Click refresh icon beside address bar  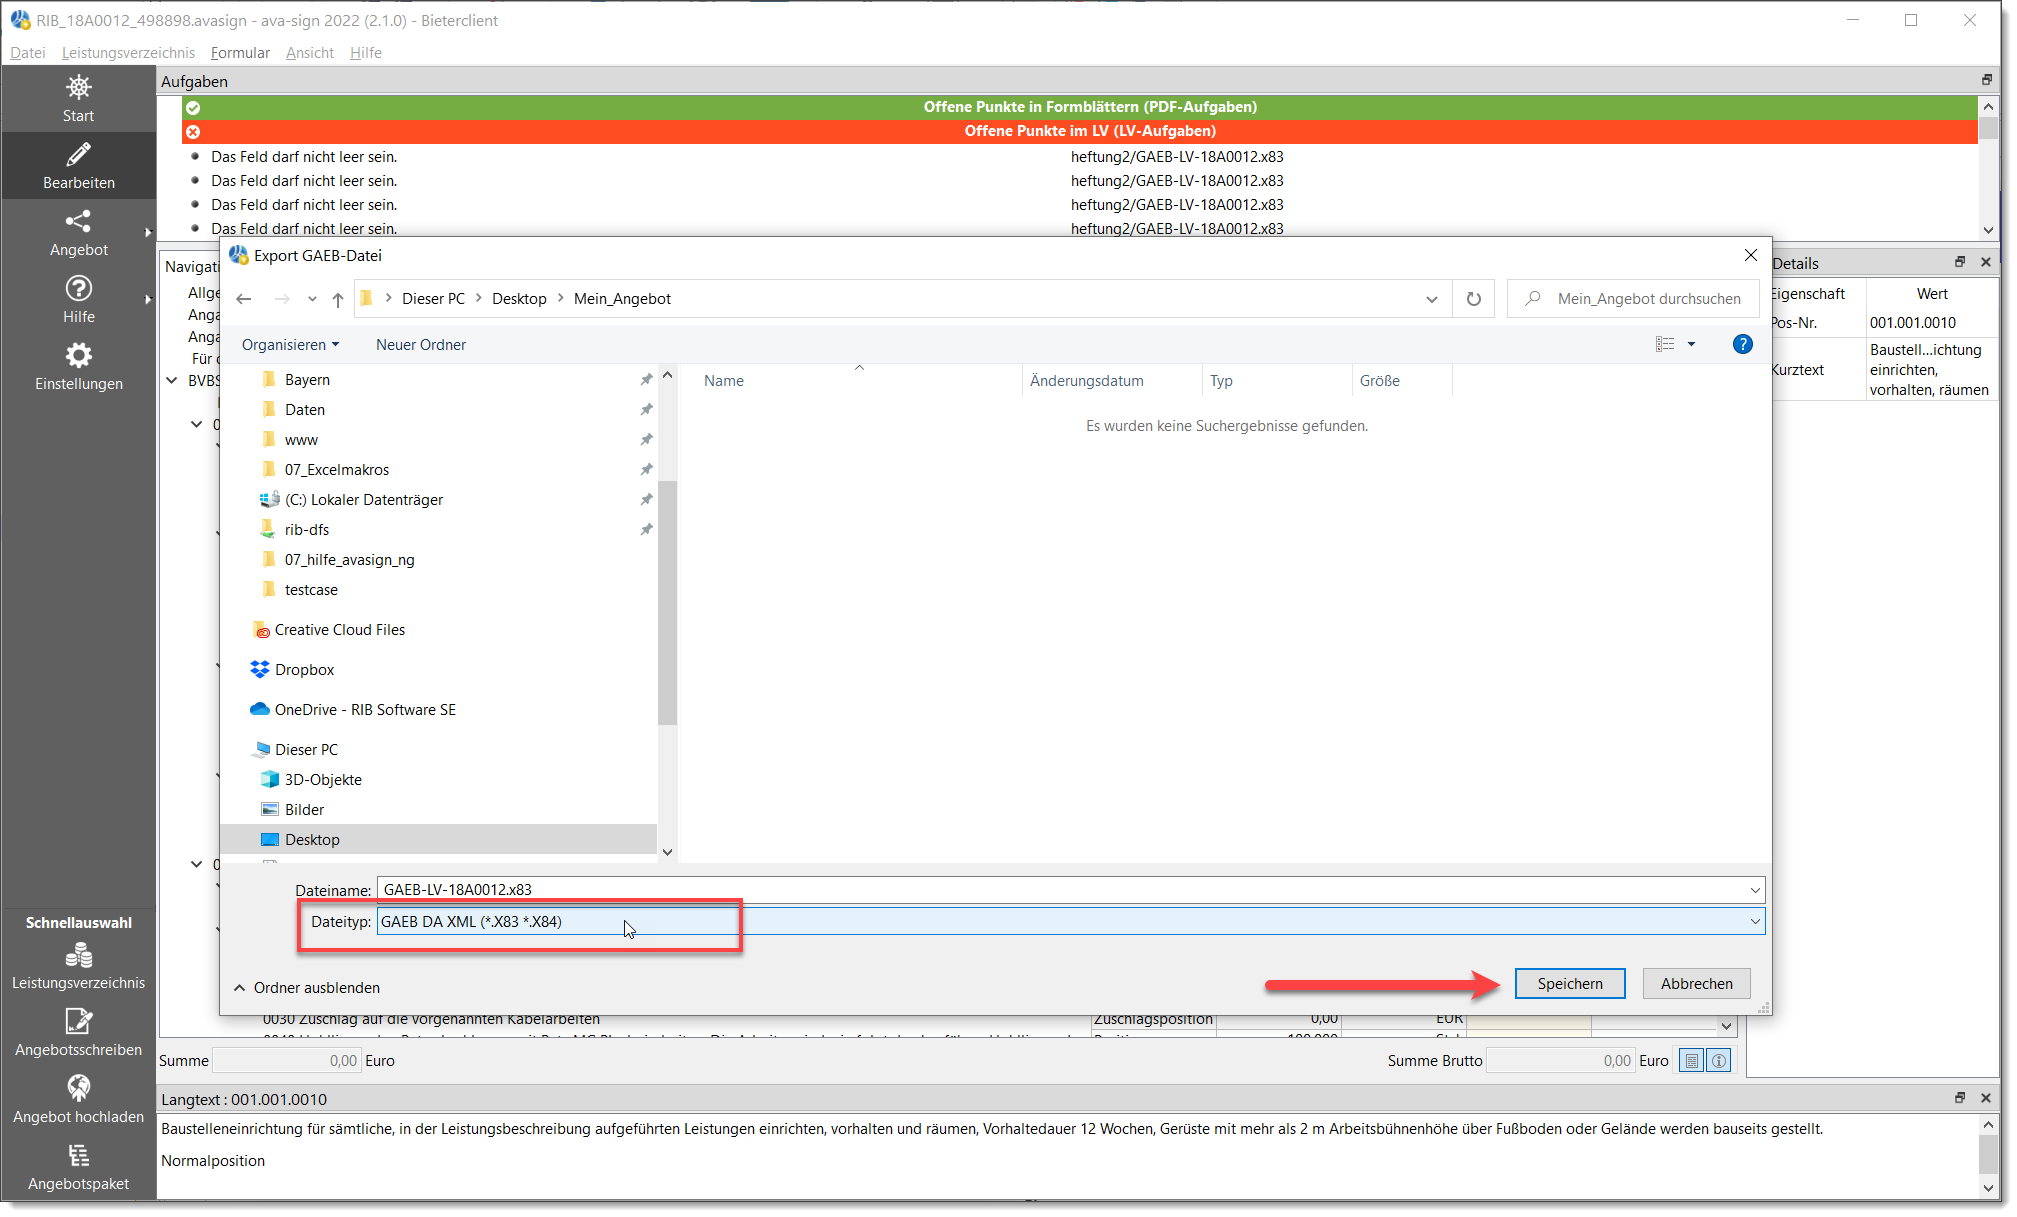(x=1473, y=299)
